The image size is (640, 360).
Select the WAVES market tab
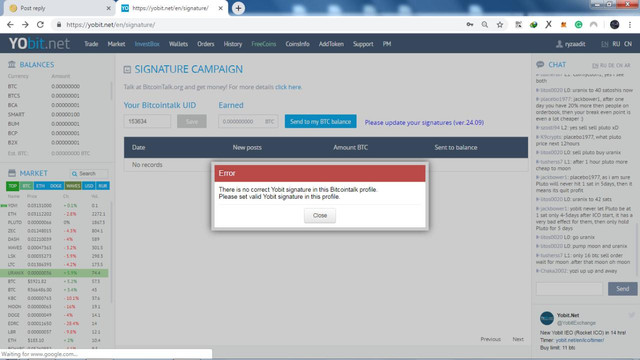click(x=73, y=186)
